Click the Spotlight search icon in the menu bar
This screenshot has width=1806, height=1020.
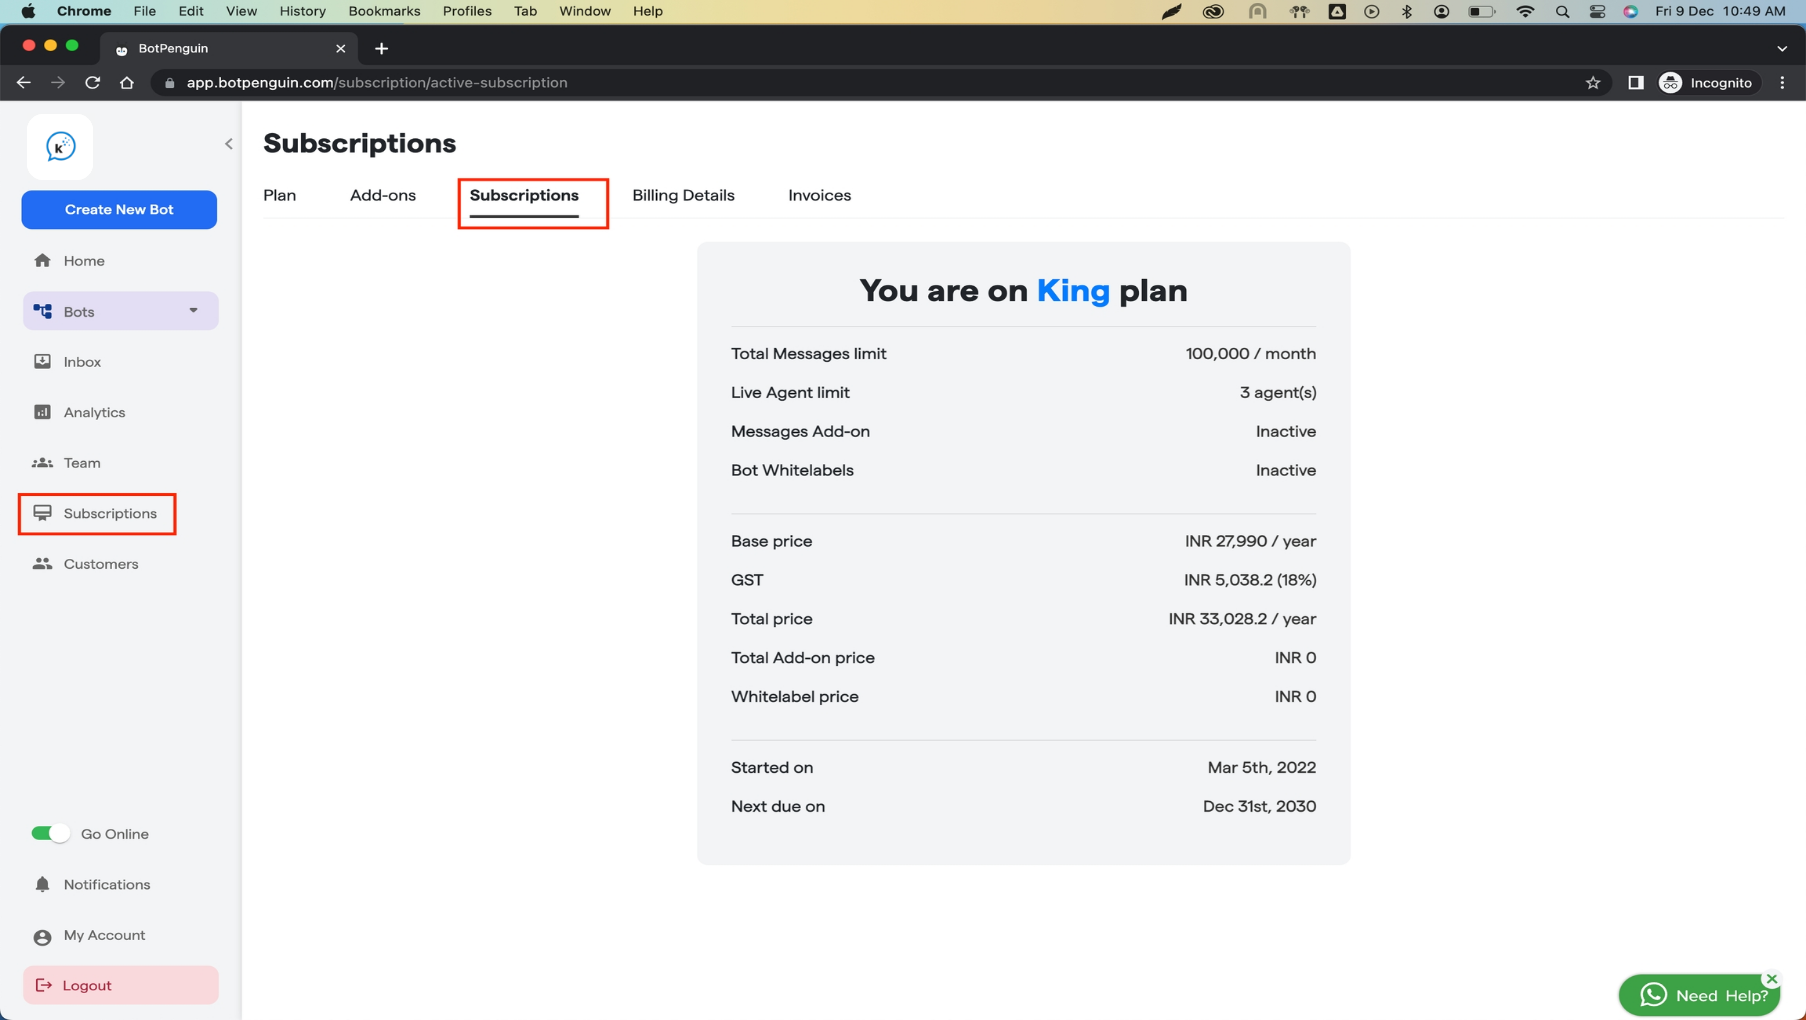coord(1562,11)
